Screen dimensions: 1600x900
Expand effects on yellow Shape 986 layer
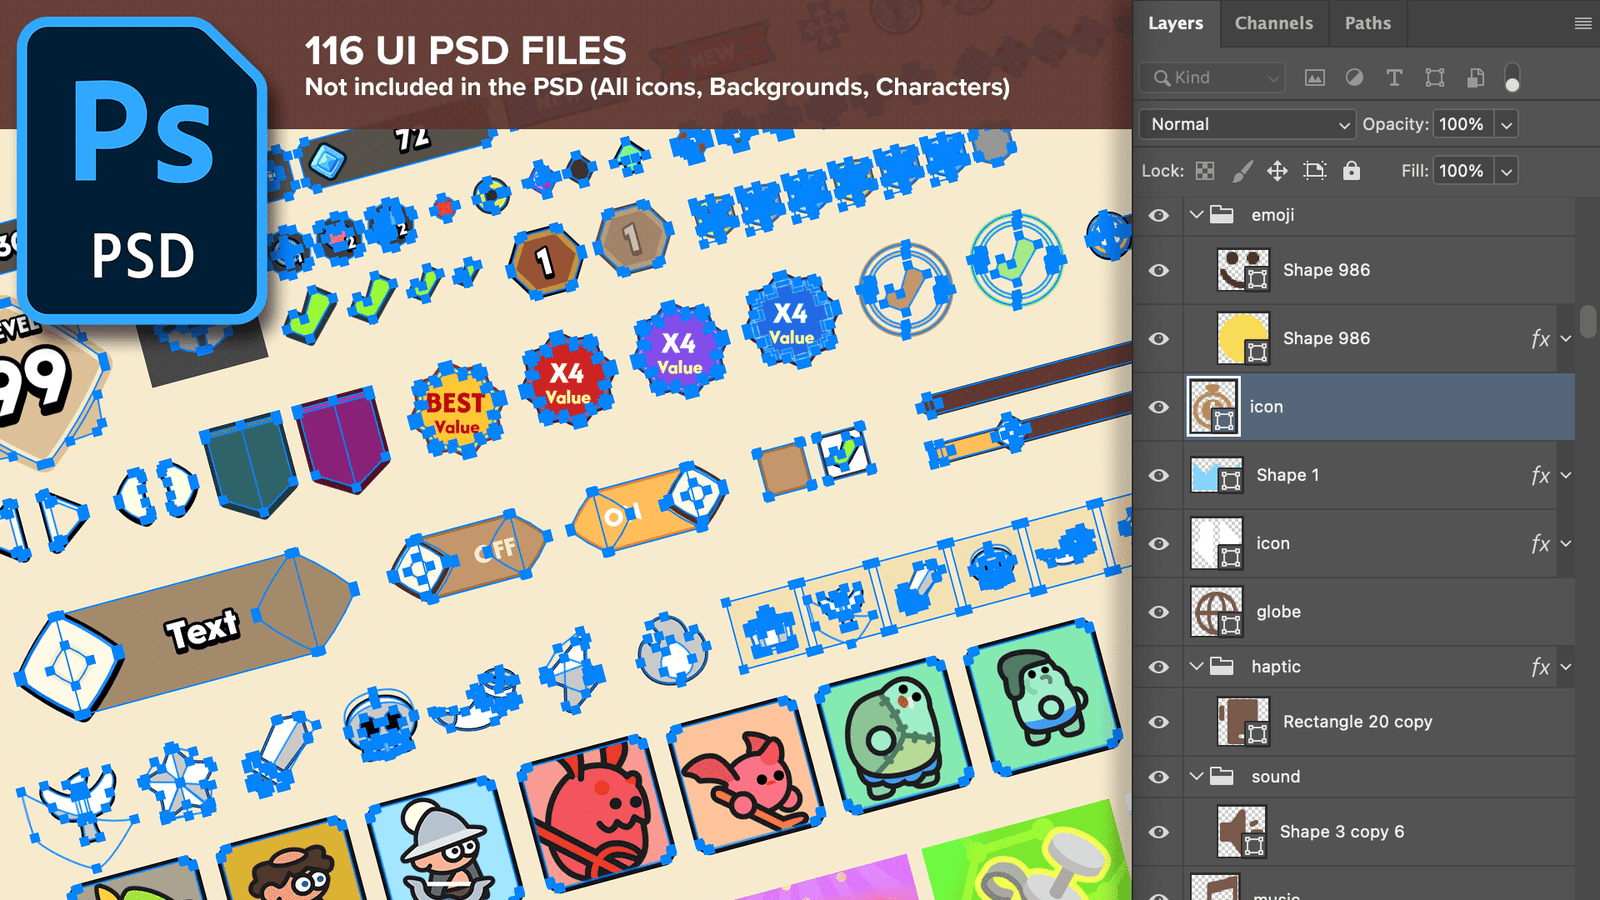[x=1566, y=339]
